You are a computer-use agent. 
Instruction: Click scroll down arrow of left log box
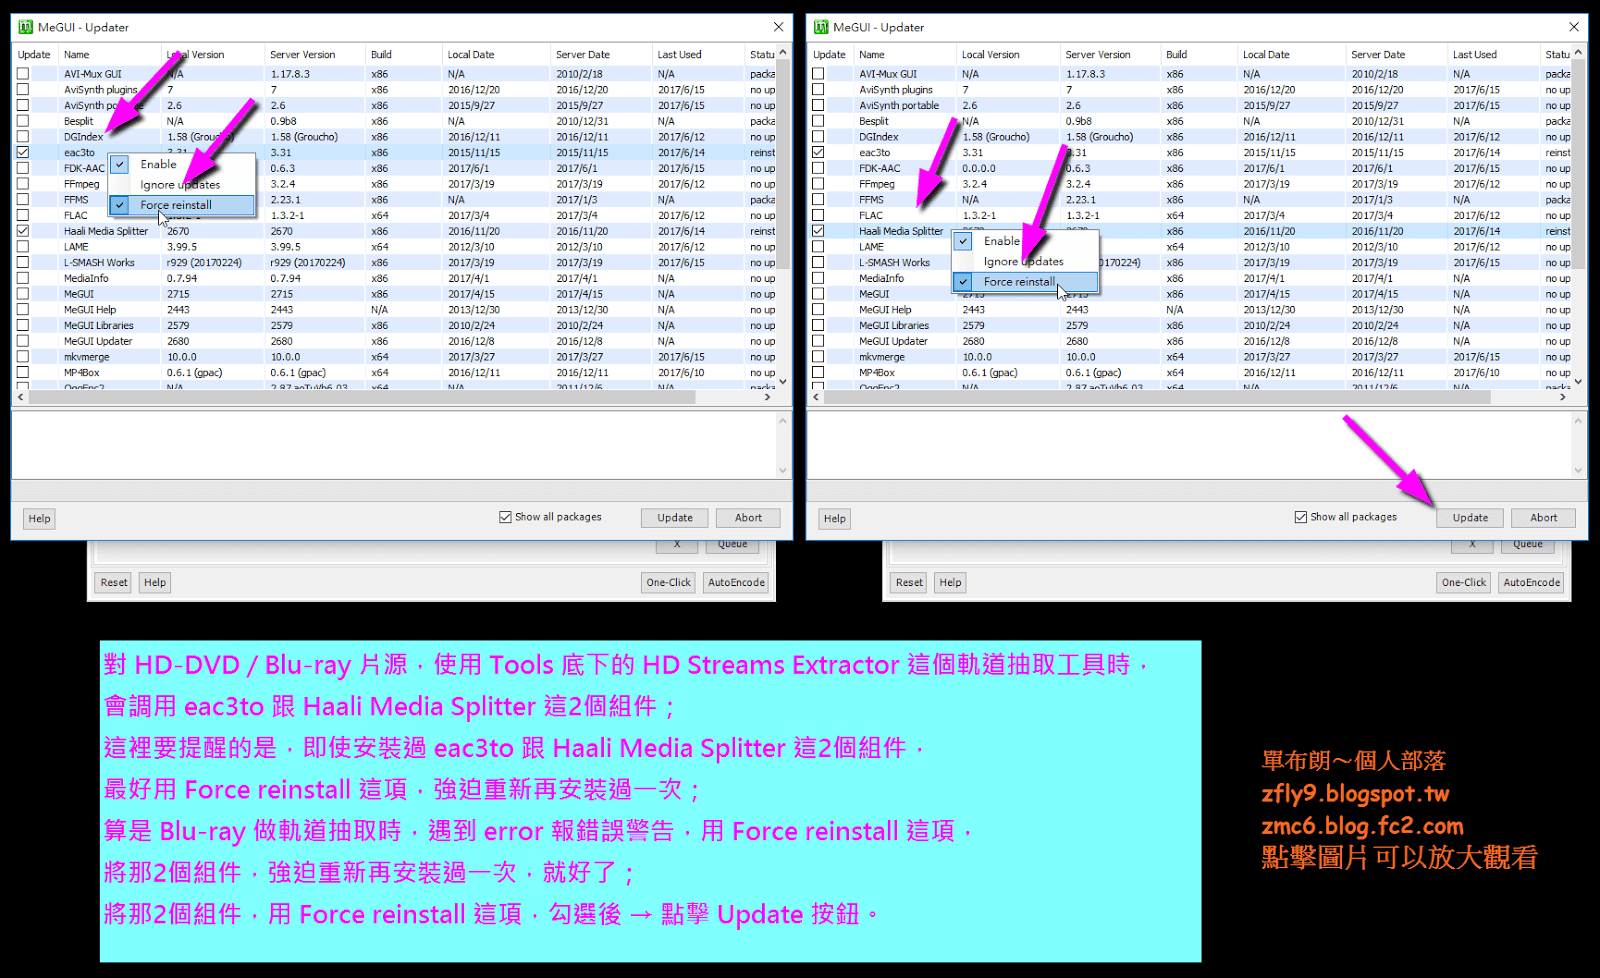[783, 470]
